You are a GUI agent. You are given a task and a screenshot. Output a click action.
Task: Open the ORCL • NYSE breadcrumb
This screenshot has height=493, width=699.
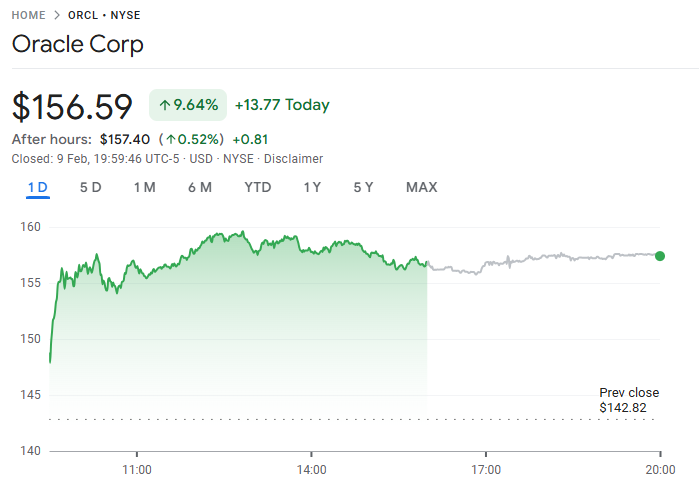tap(104, 15)
